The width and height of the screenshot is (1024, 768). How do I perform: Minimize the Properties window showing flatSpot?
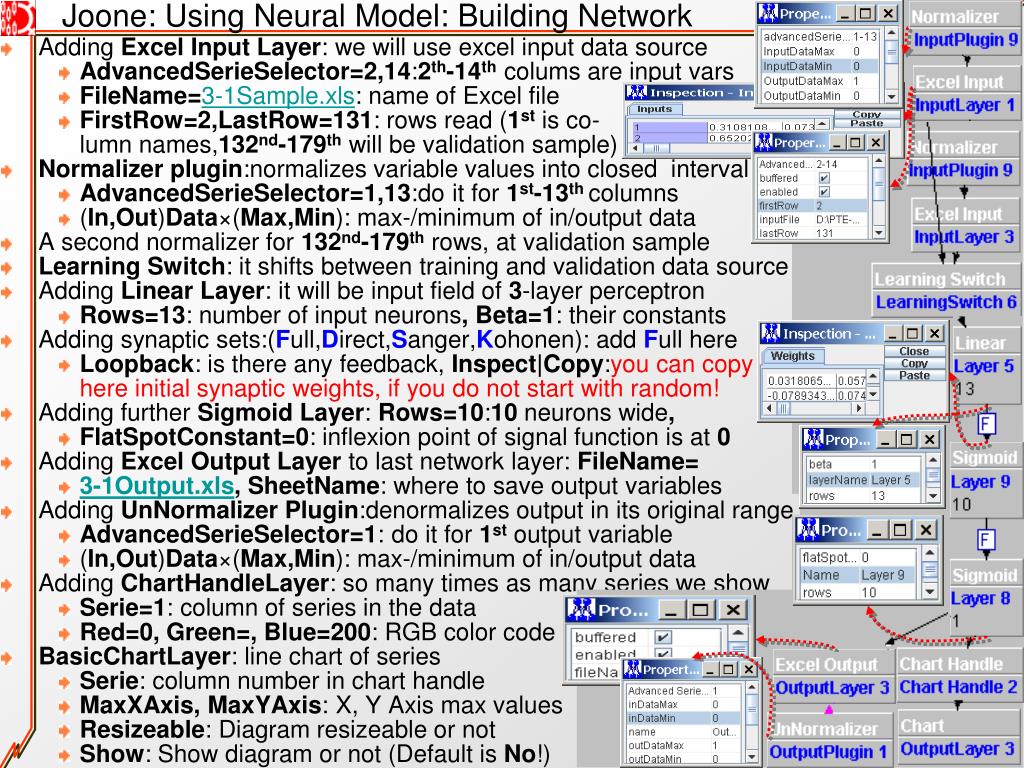tap(877, 530)
